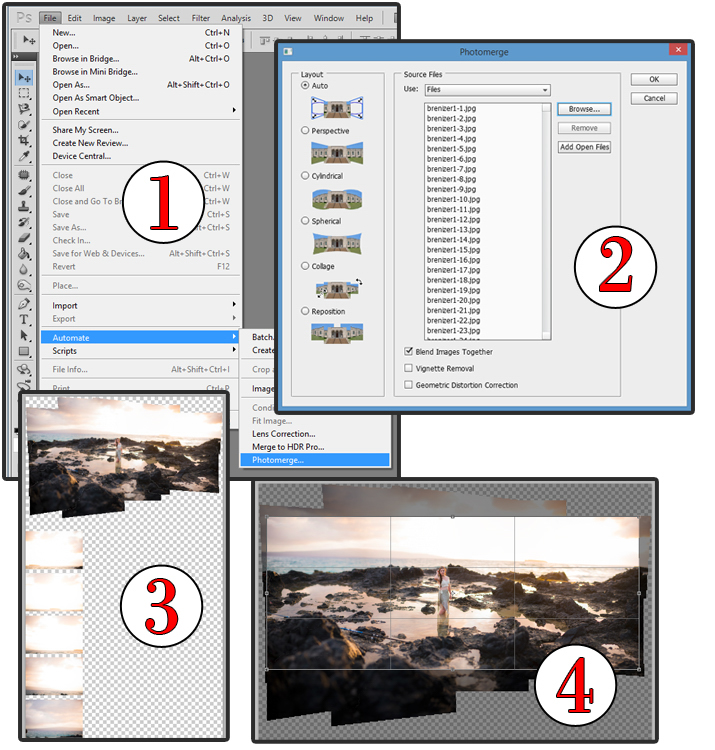The image size is (715, 750).
Task: Activate the Crop tool
Action: pos(25,141)
